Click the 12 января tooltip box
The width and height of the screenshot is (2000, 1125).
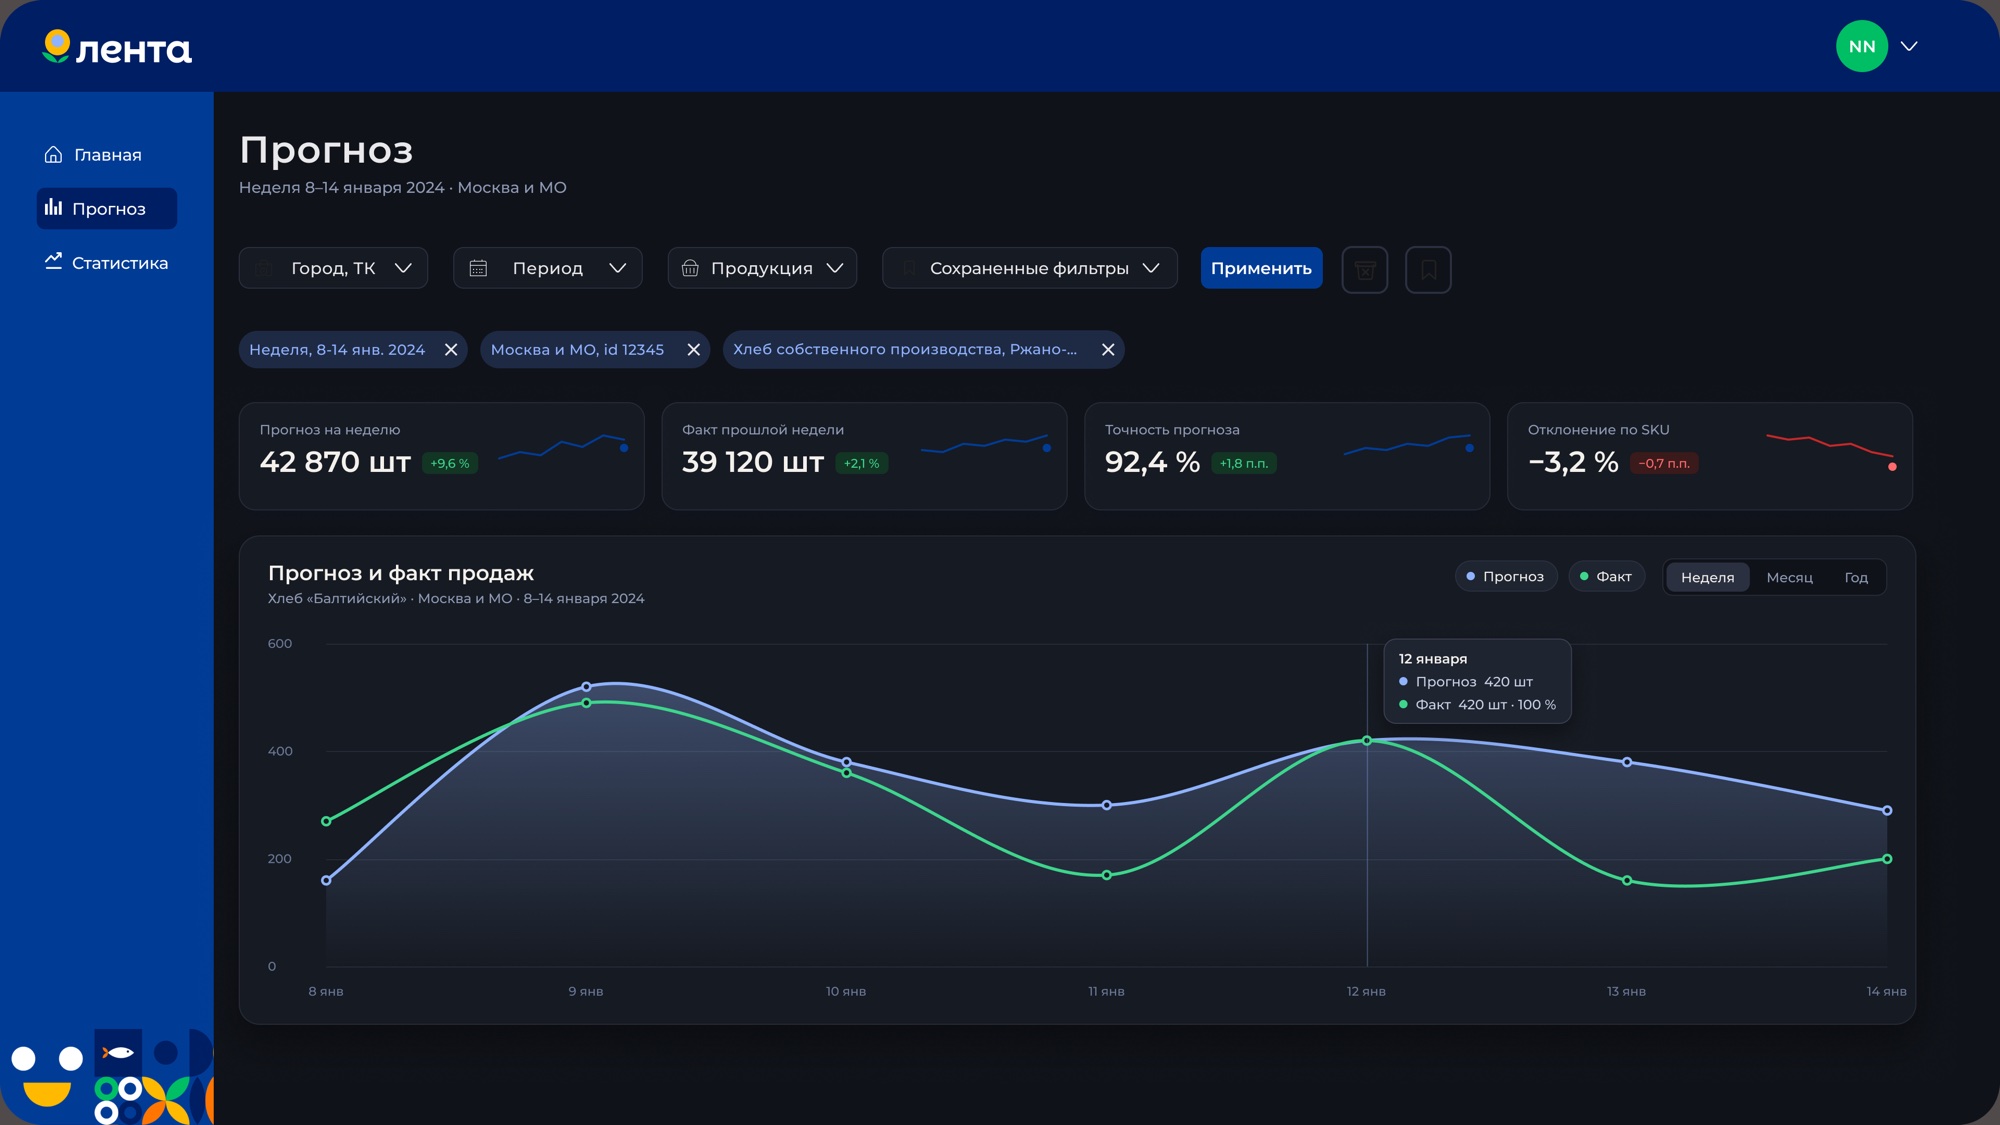point(1477,681)
